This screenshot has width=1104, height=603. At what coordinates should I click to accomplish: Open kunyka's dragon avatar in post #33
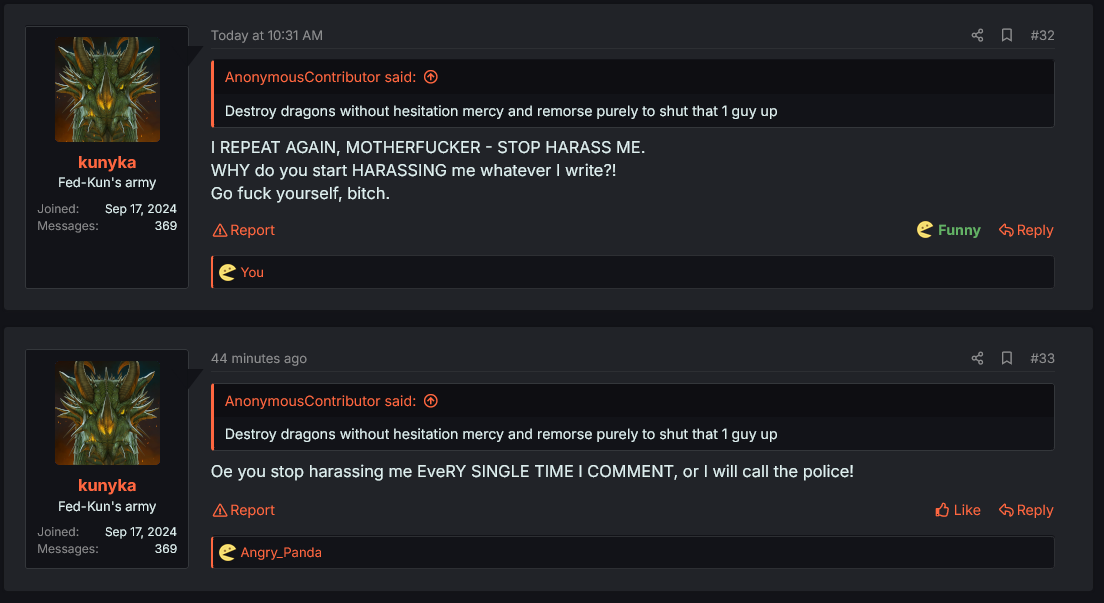coord(107,413)
